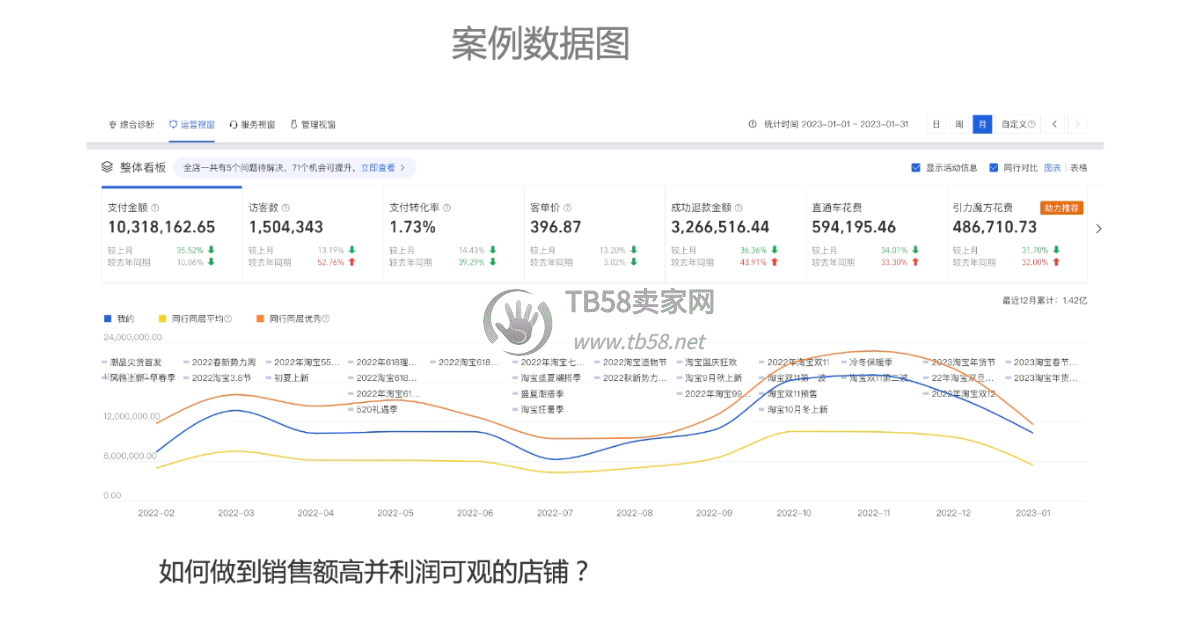Click the 2022-07 x-axis label
This screenshot has width=1194, height=644.
point(554,513)
